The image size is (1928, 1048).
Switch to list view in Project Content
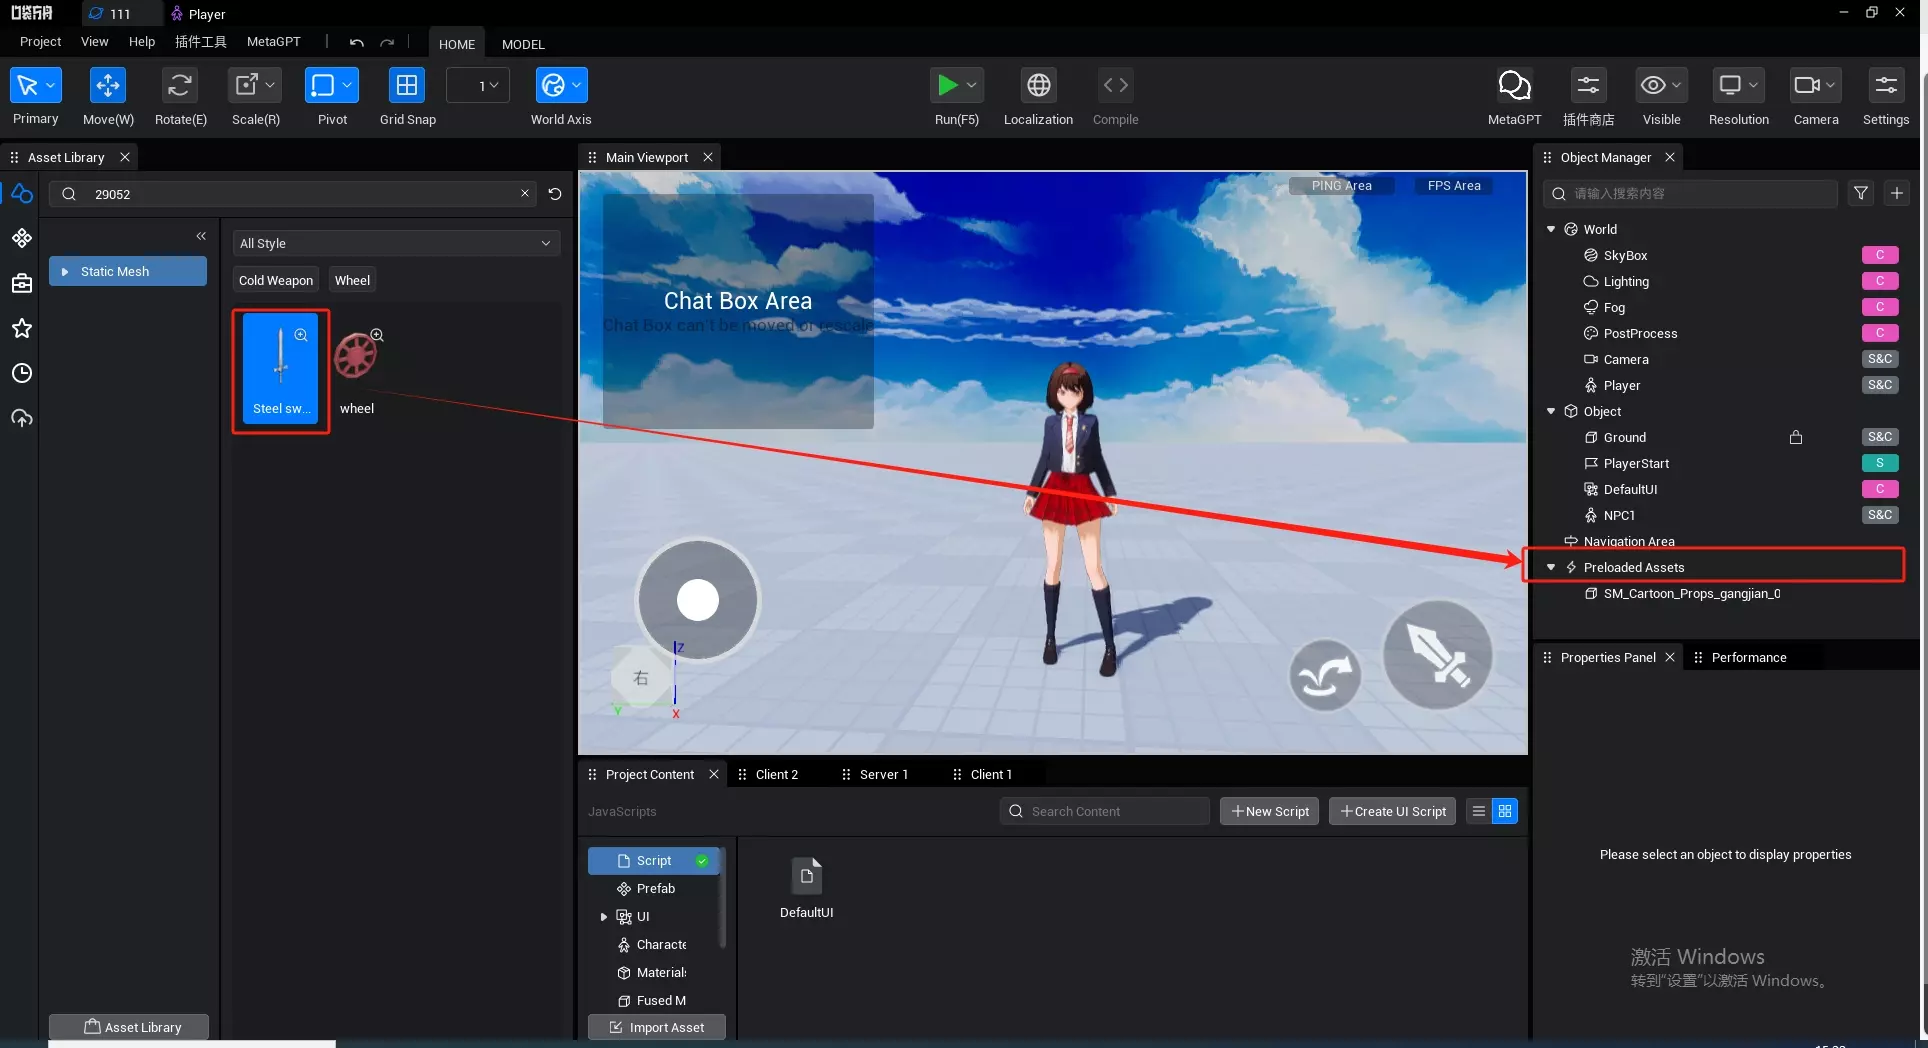[x=1478, y=811]
